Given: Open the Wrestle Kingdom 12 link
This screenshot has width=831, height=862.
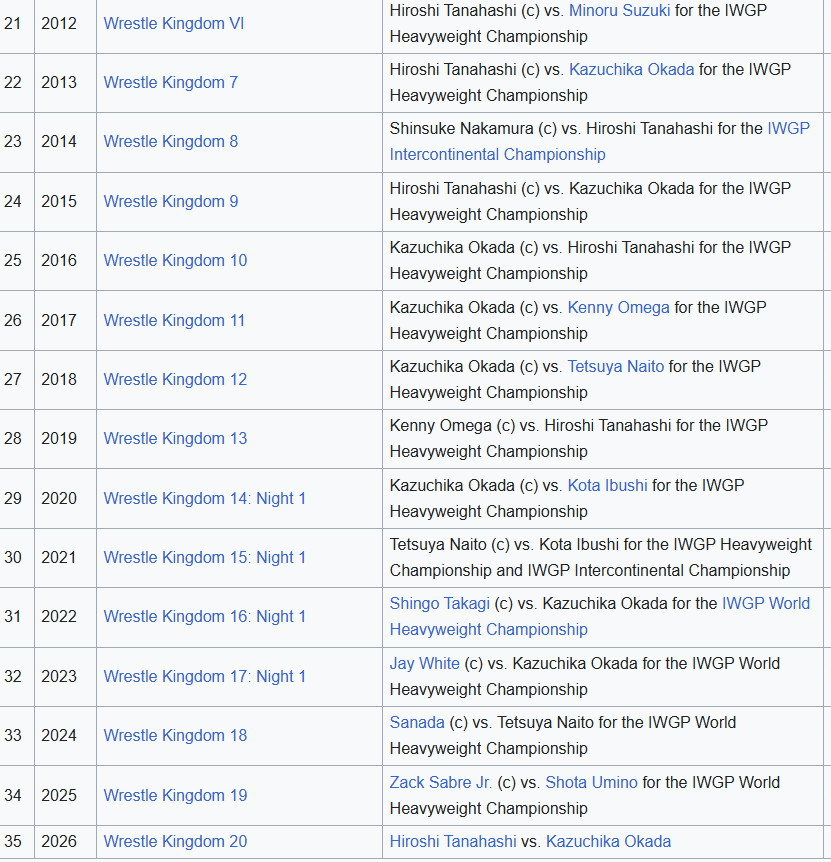Looking at the screenshot, I should tap(175, 380).
